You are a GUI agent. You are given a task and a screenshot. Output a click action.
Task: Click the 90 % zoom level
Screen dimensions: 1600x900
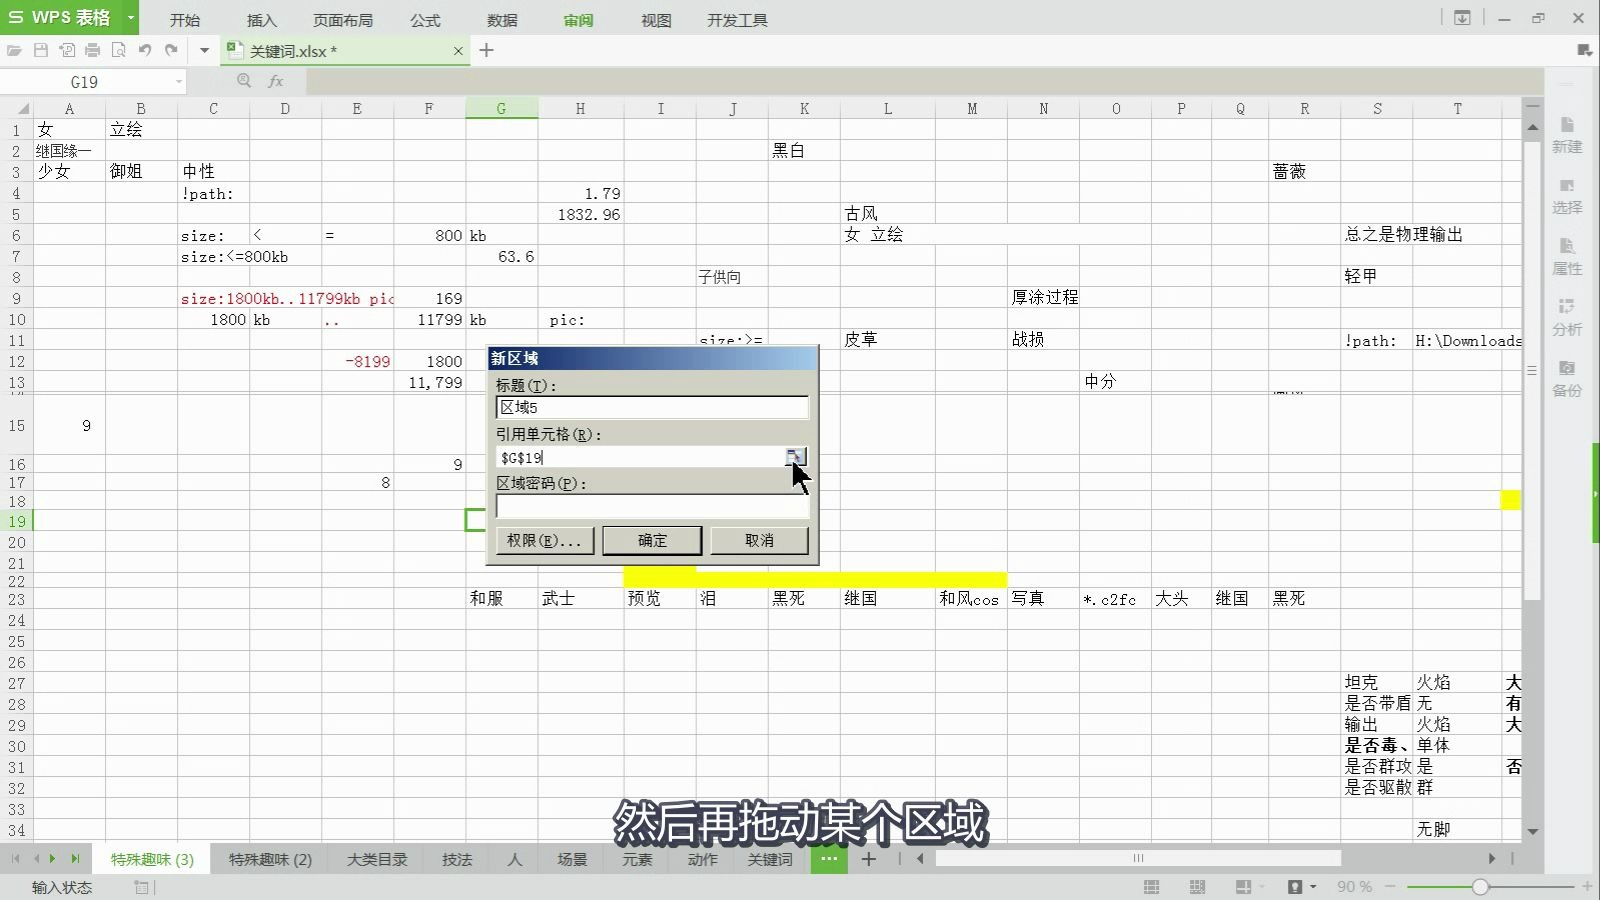(1354, 887)
